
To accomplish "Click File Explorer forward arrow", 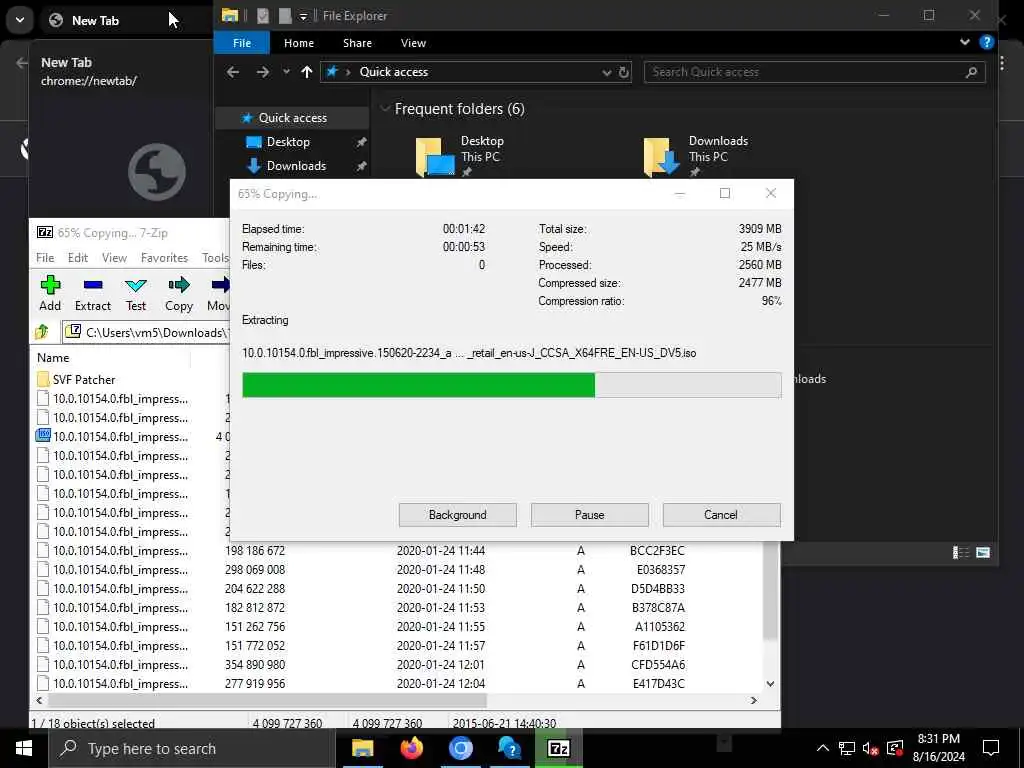I will [x=263, y=72].
